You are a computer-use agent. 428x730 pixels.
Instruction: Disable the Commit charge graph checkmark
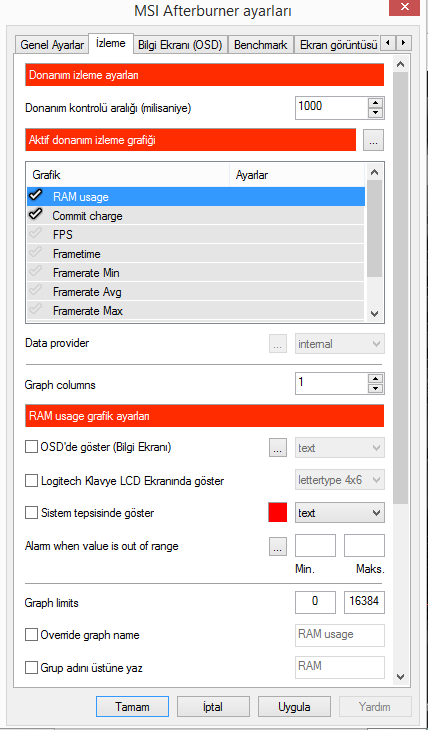click(x=35, y=215)
